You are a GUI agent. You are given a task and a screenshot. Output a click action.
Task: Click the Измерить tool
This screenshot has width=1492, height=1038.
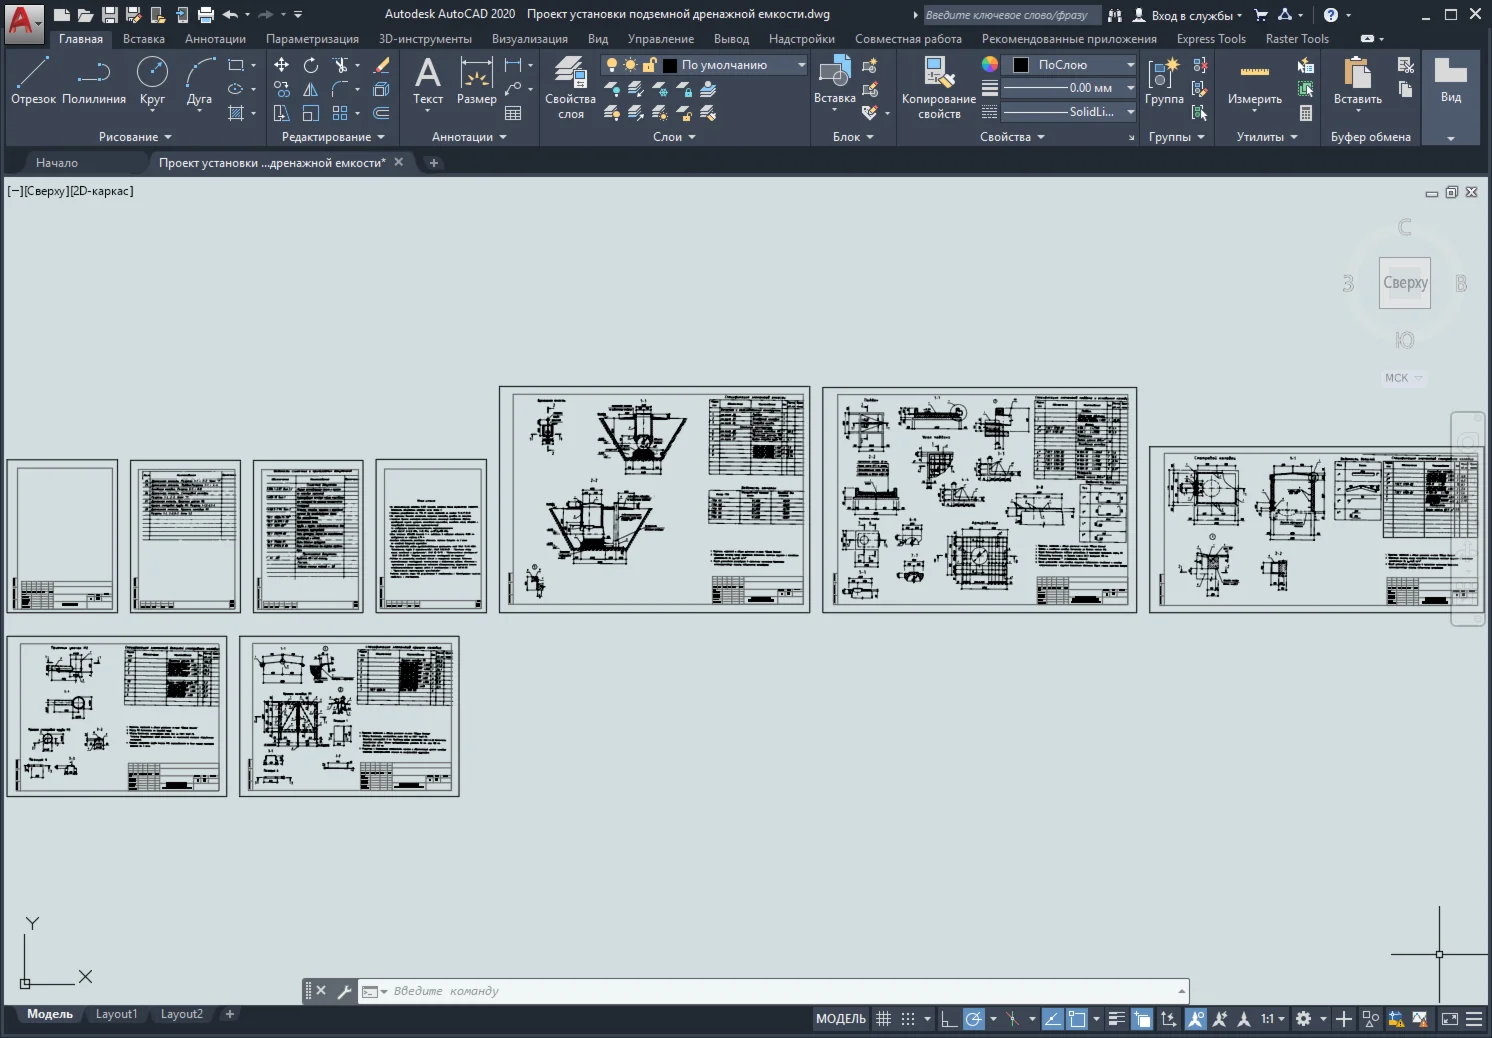click(1254, 80)
